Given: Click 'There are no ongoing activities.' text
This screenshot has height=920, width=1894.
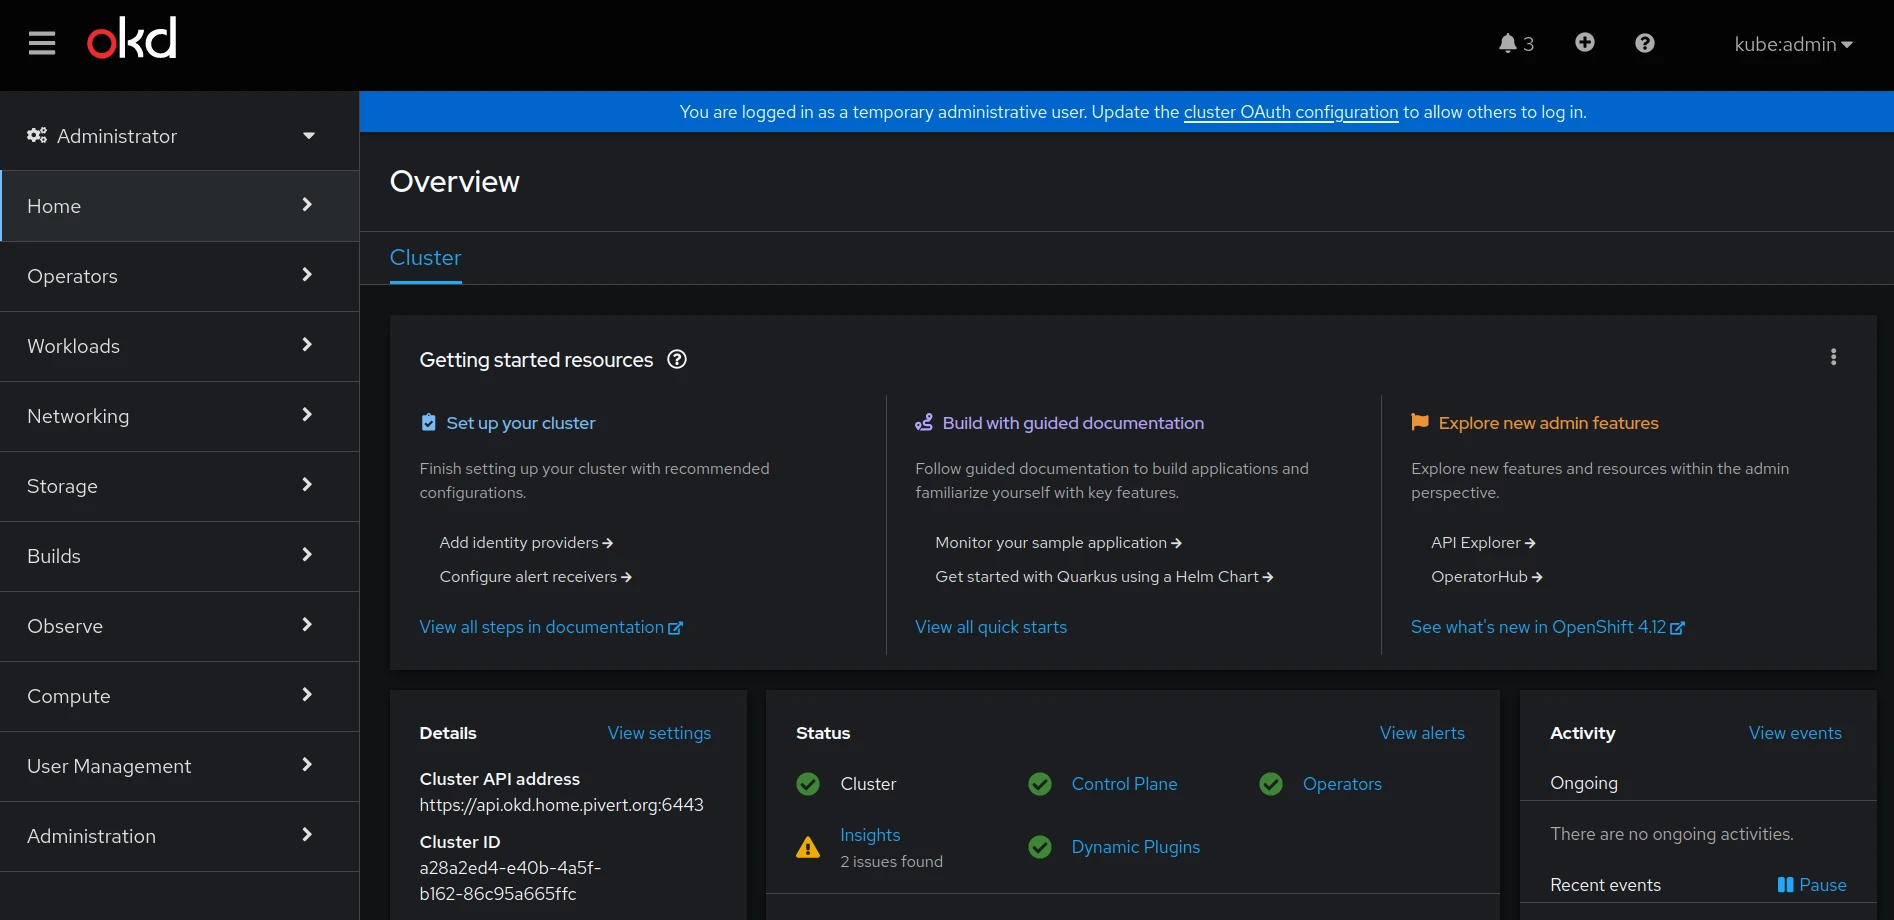Looking at the screenshot, I should coord(1672,834).
